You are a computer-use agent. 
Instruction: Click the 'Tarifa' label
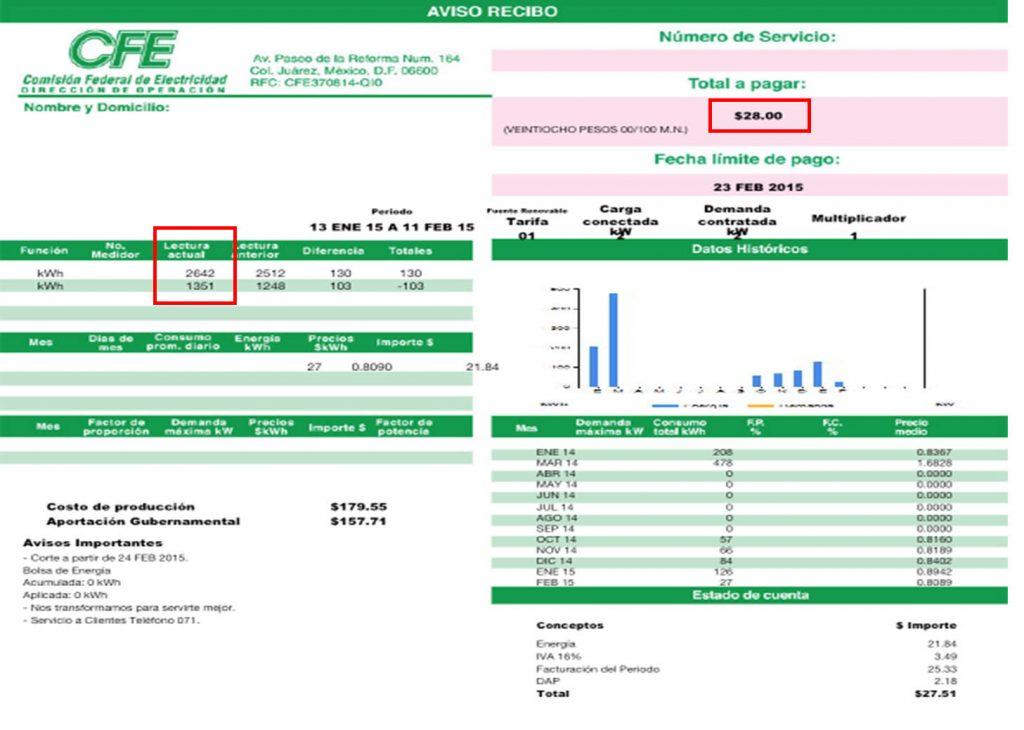(527, 222)
